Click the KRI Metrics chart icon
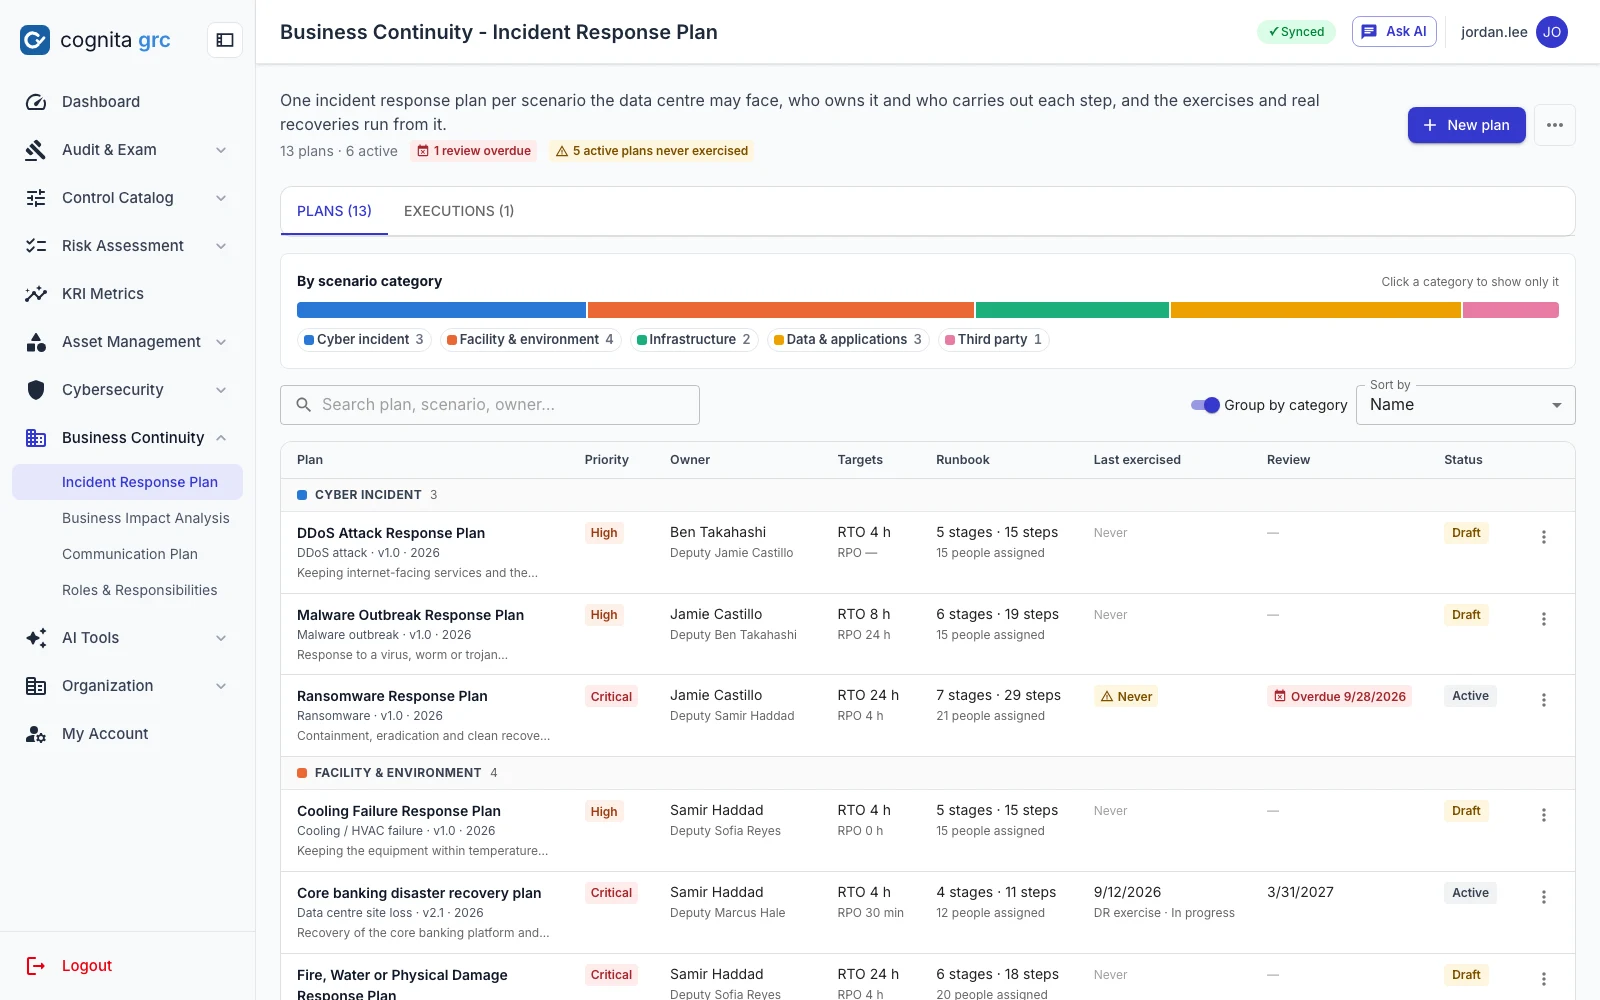Image resolution: width=1600 pixels, height=1000 pixels. tap(36, 294)
